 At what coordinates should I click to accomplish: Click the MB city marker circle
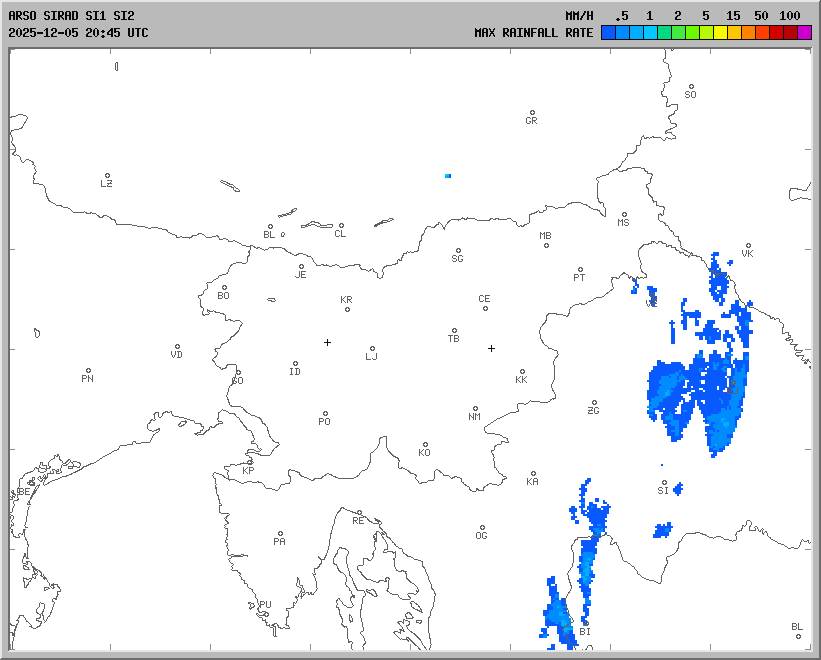pyautogui.click(x=546, y=245)
